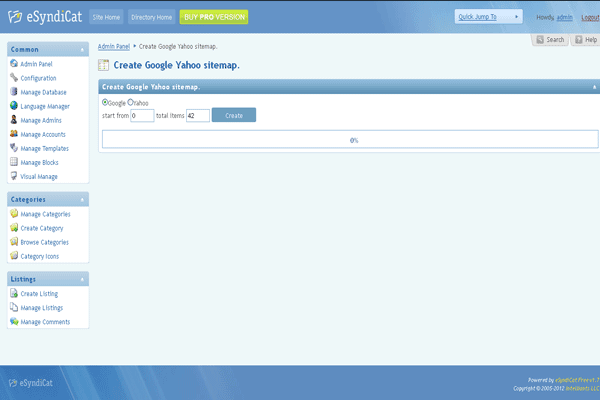Click the Admin Panel sidebar icon
Screen dimensions: 600x400
(13, 64)
